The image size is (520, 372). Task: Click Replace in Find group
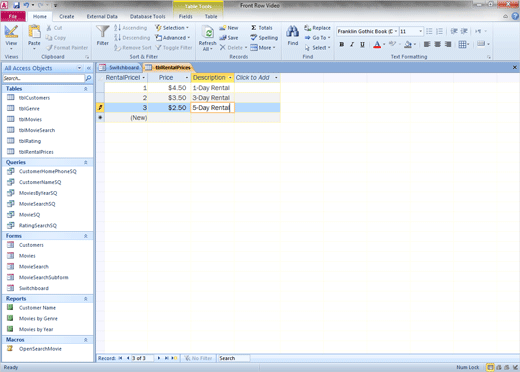317,28
